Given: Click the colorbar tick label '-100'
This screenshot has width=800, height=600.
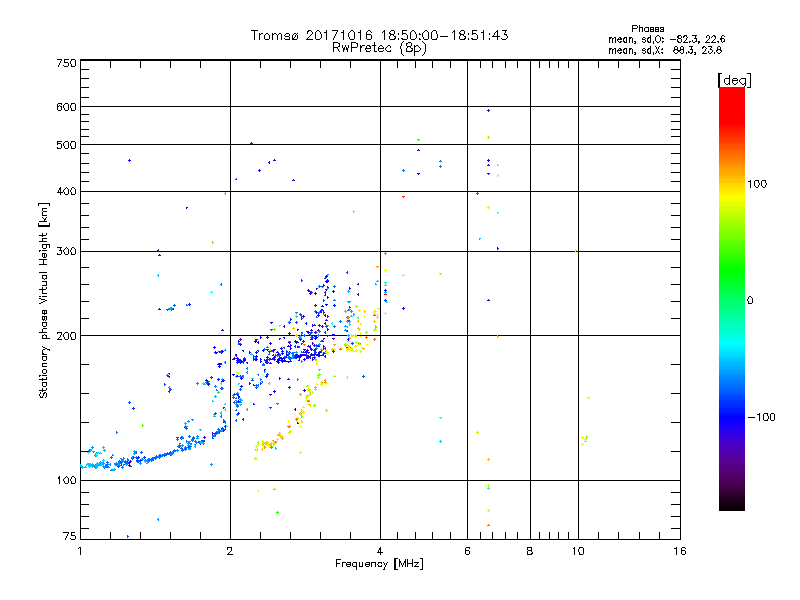Looking at the screenshot, I should tap(761, 417).
